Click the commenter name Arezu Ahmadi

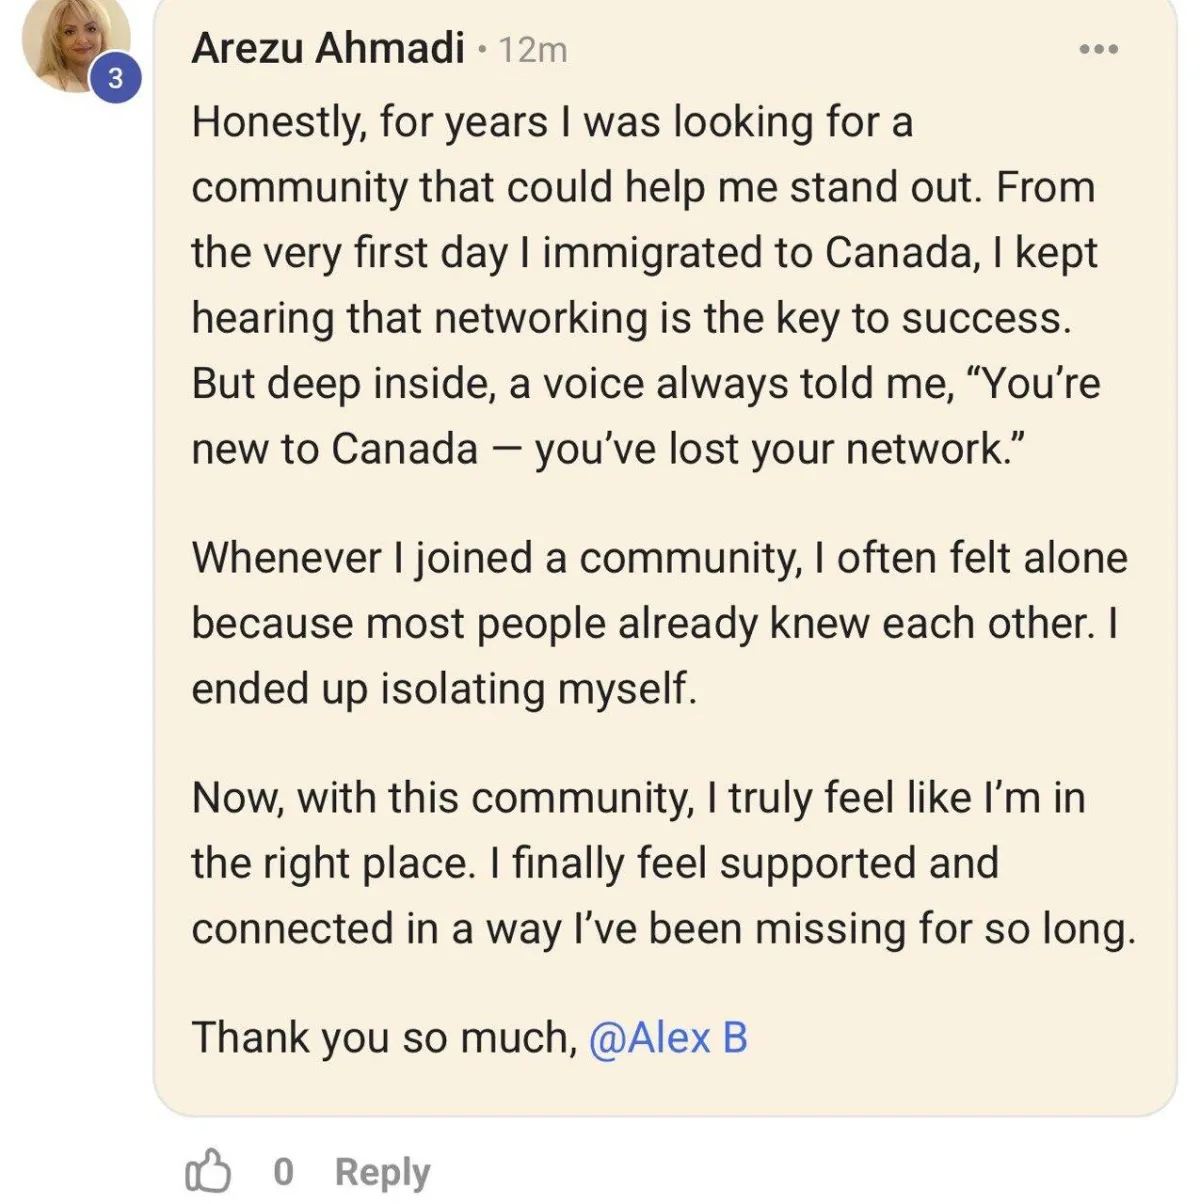pos(327,48)
